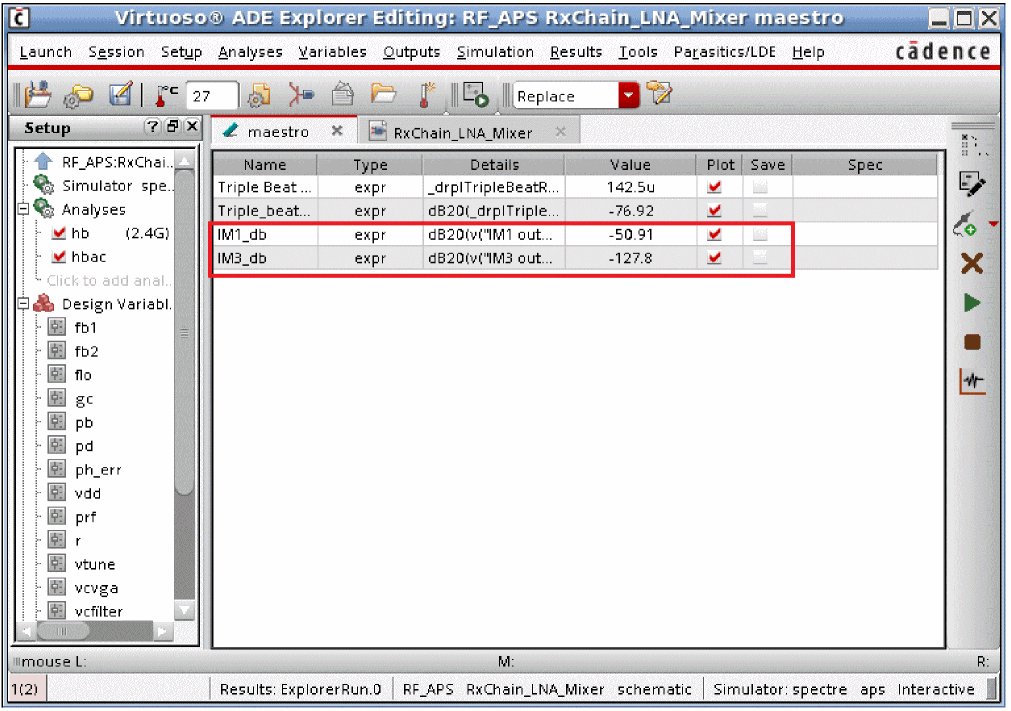Click the model libraries gear-document icon
The height and width of the screenshot is (711, 1011).
(259, 96)
